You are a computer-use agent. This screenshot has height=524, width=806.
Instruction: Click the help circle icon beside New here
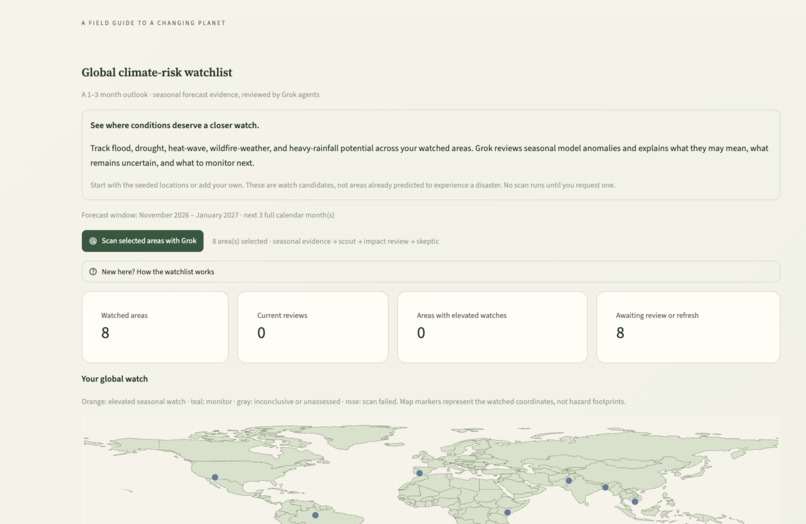(93, 272)
